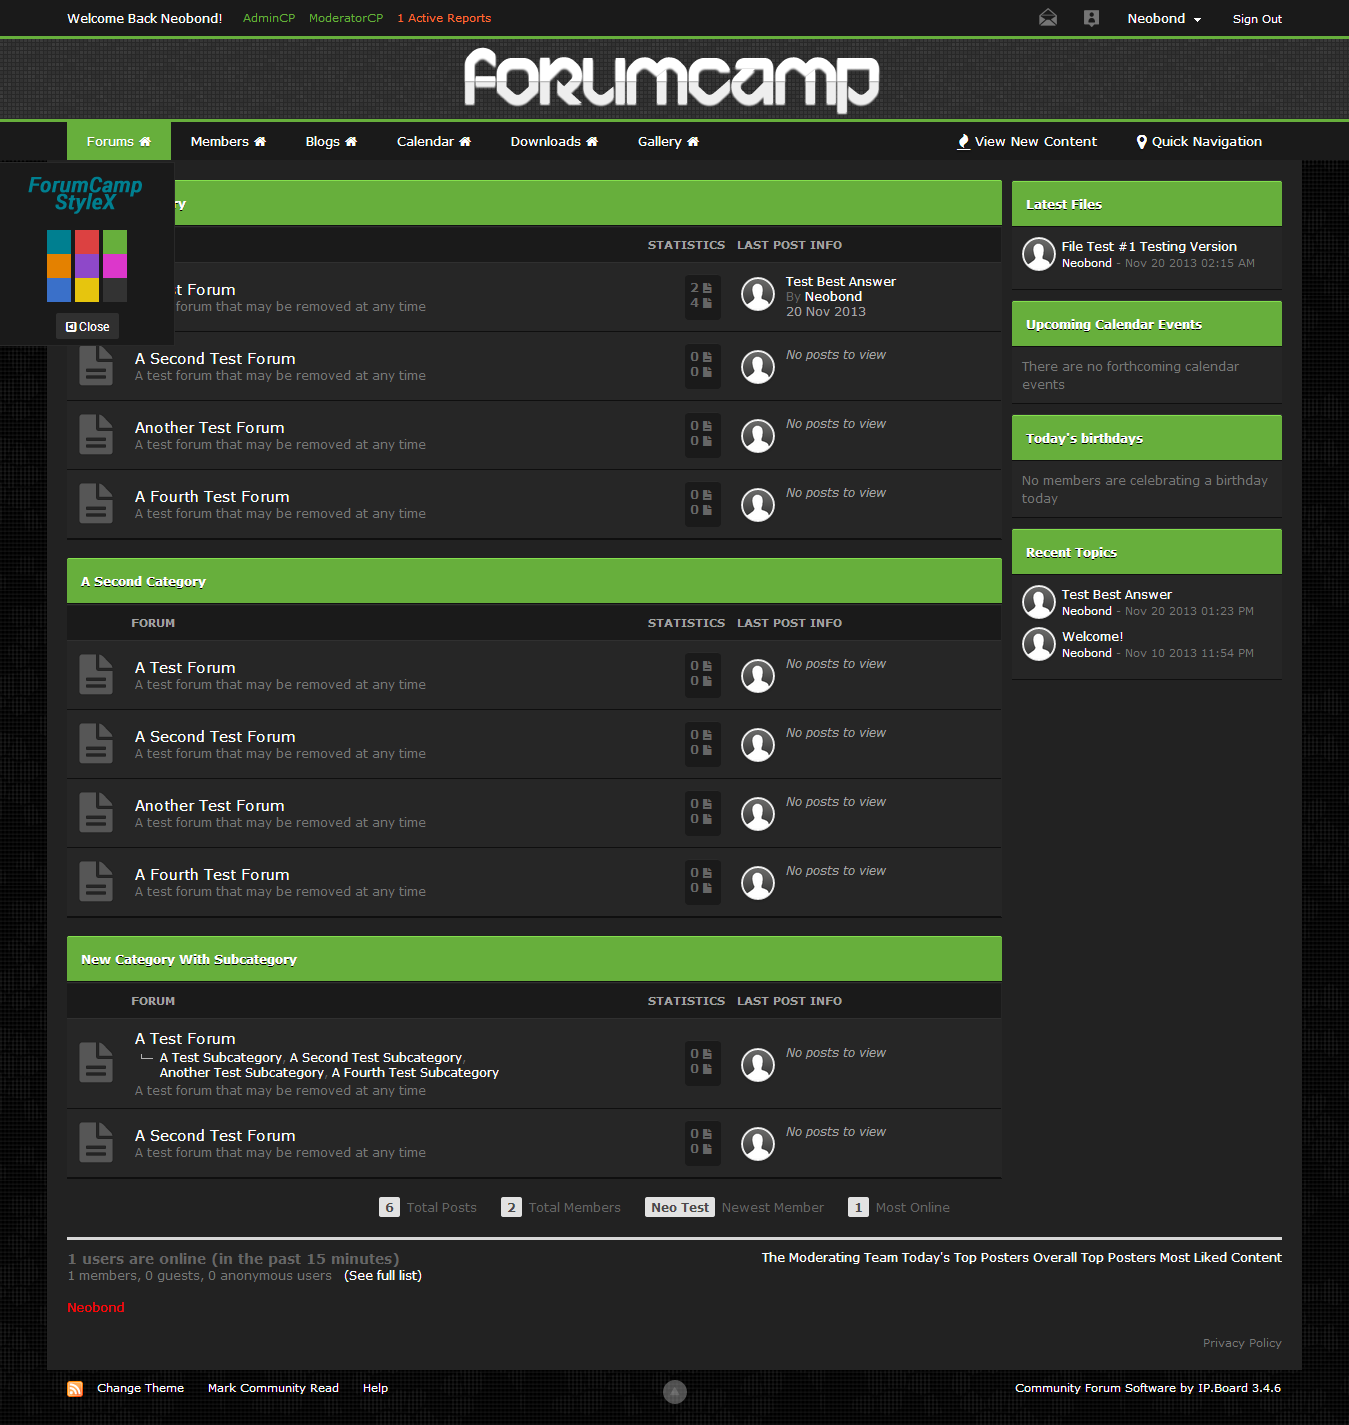
Task: Click A Second Test Forum's icon in A Second Category
Action: tap(96, 743)
